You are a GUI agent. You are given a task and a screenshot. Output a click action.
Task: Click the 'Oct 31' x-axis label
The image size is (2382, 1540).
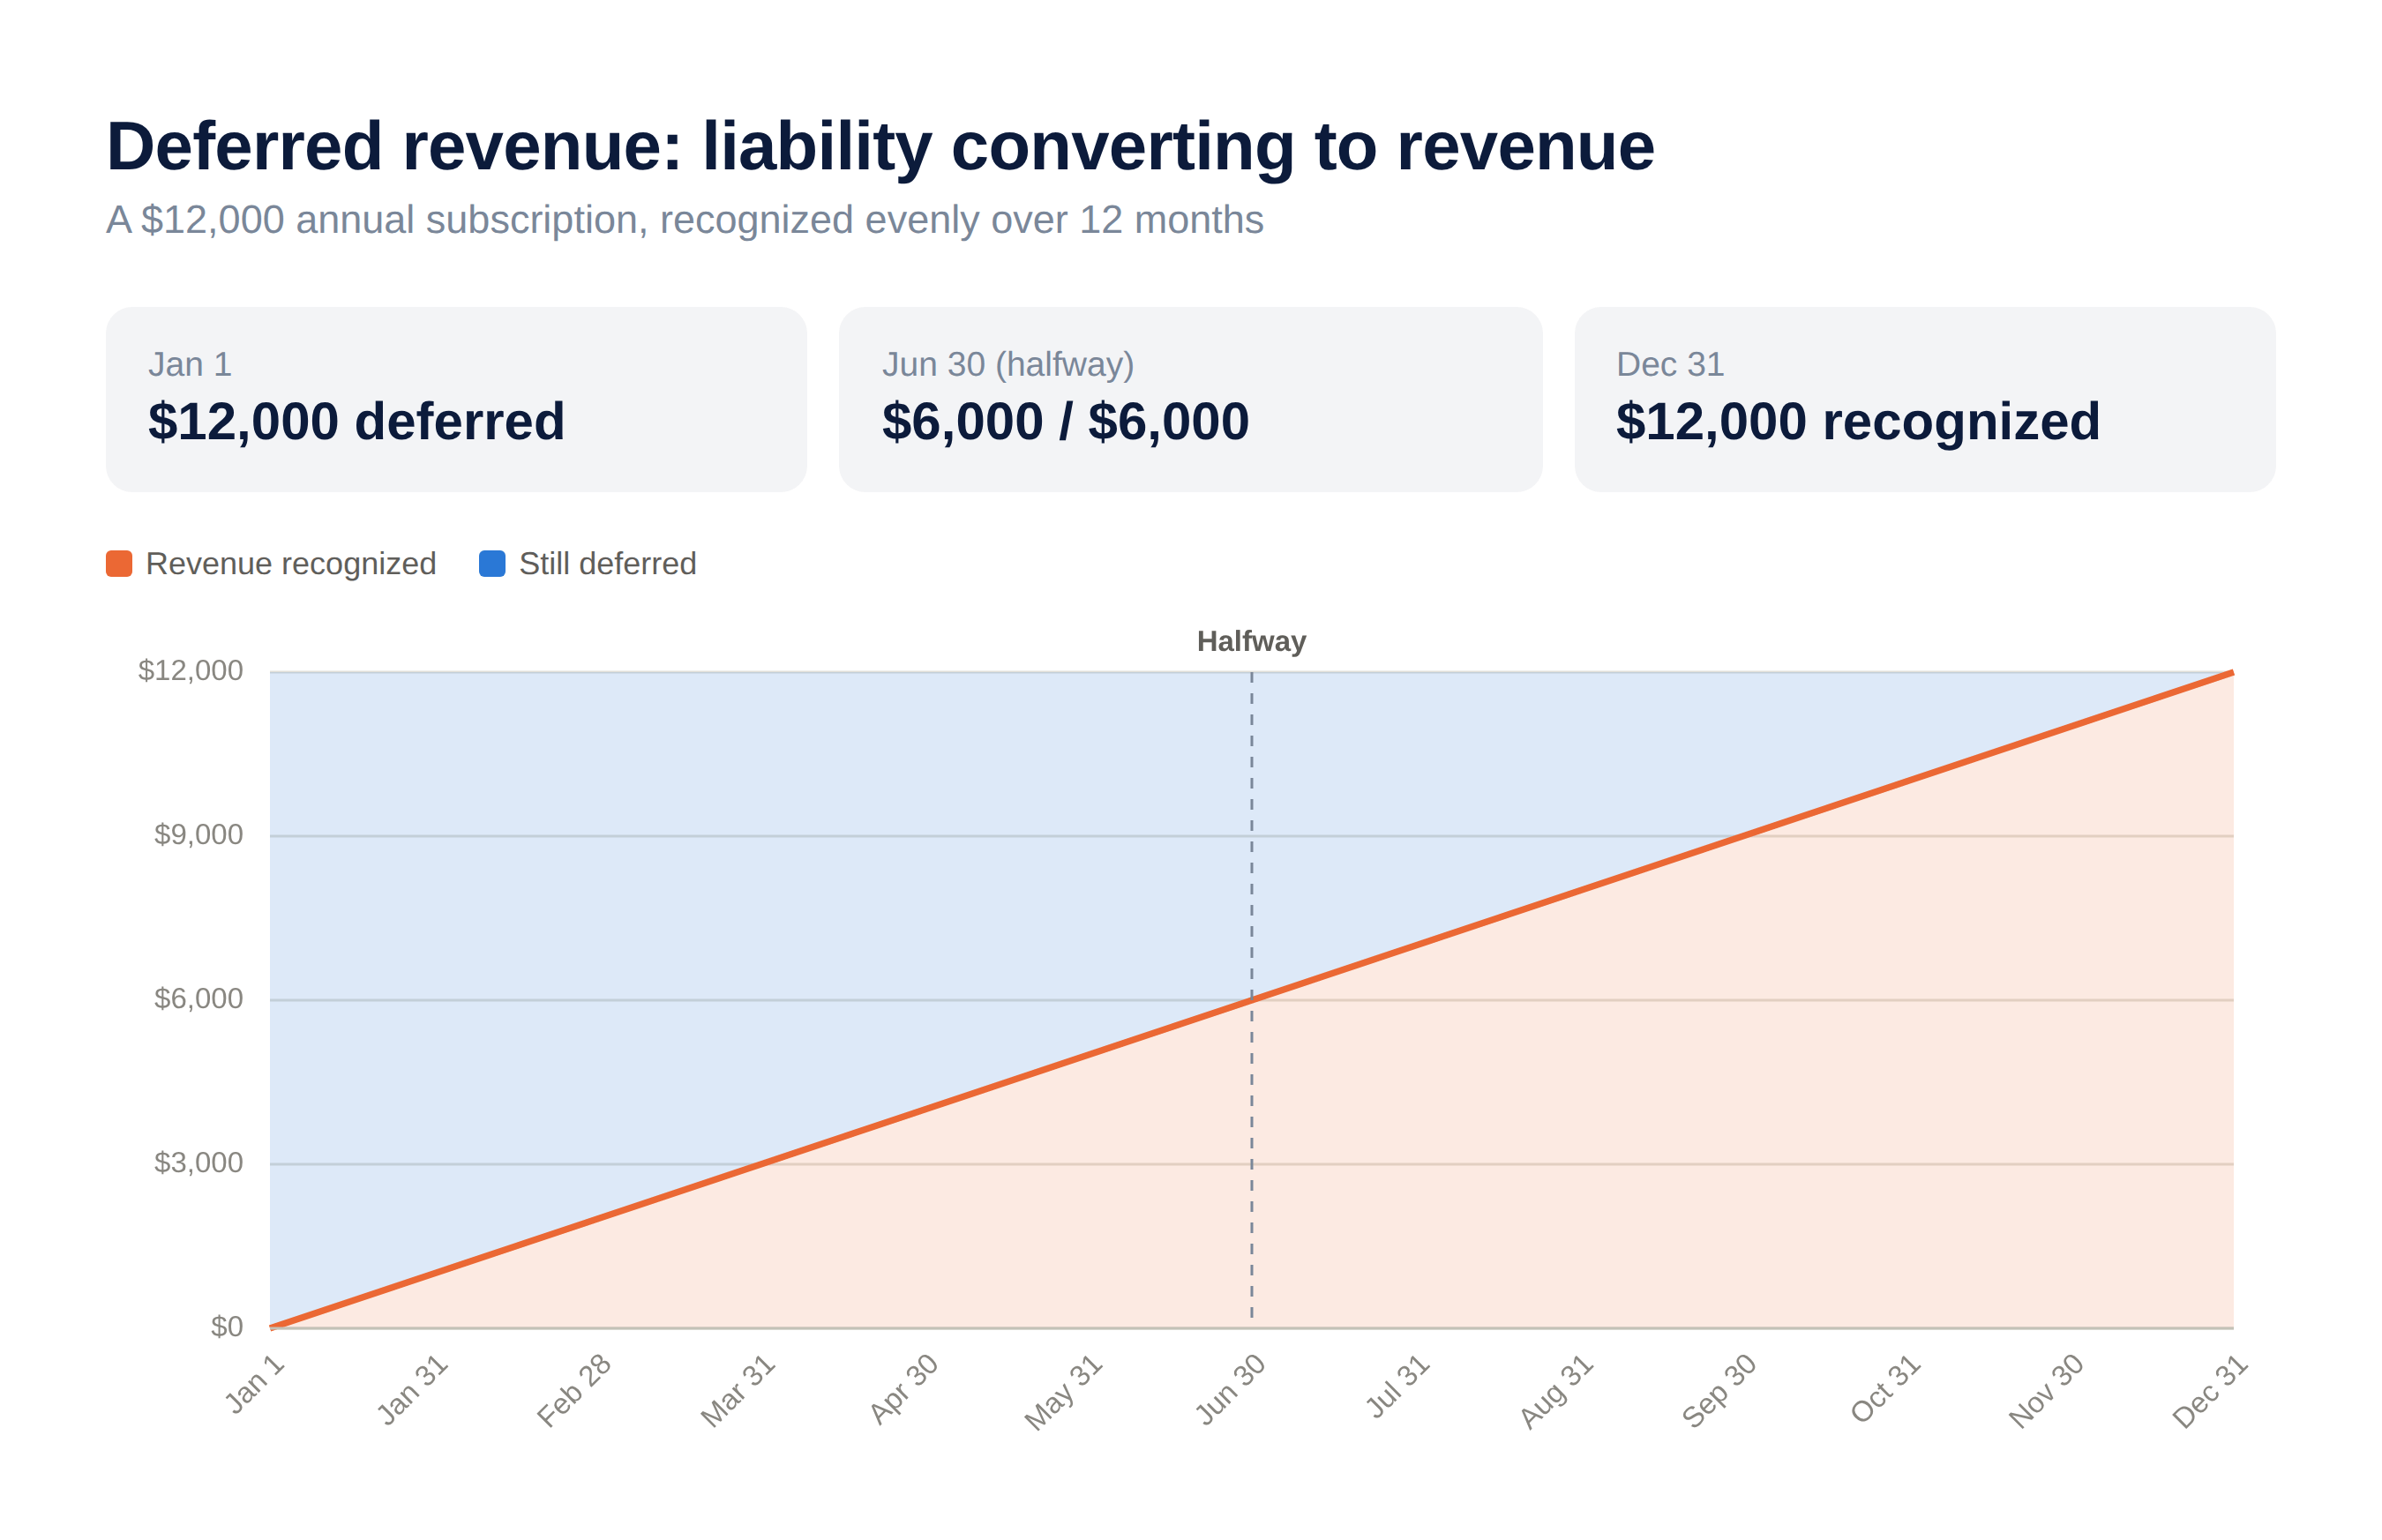(x=1886, y=1389)
